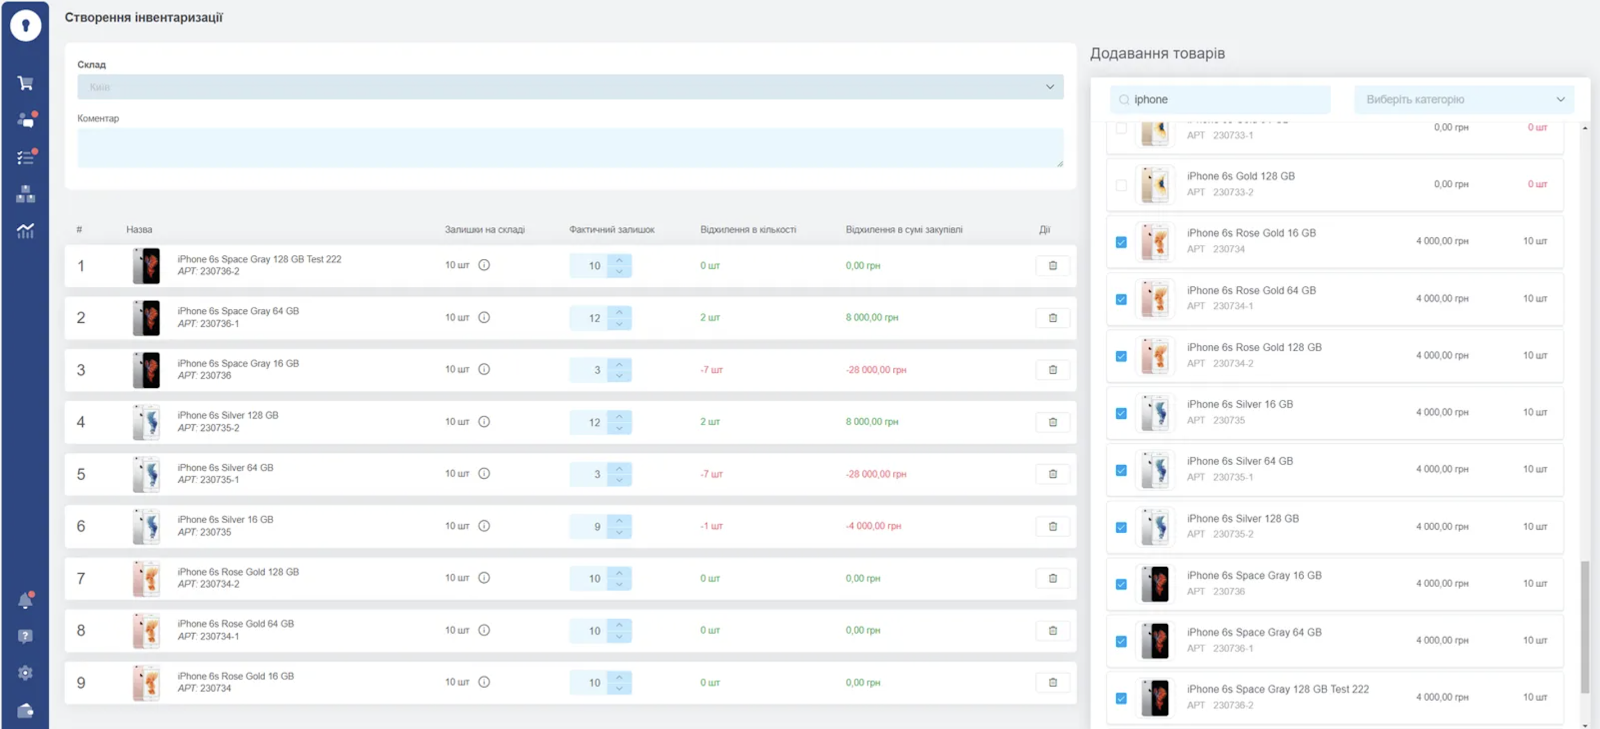Viewport: 1600px width, 729px height.
Task: Open the Виберіть категорію category dropdown
Action: coord(1464,99)
